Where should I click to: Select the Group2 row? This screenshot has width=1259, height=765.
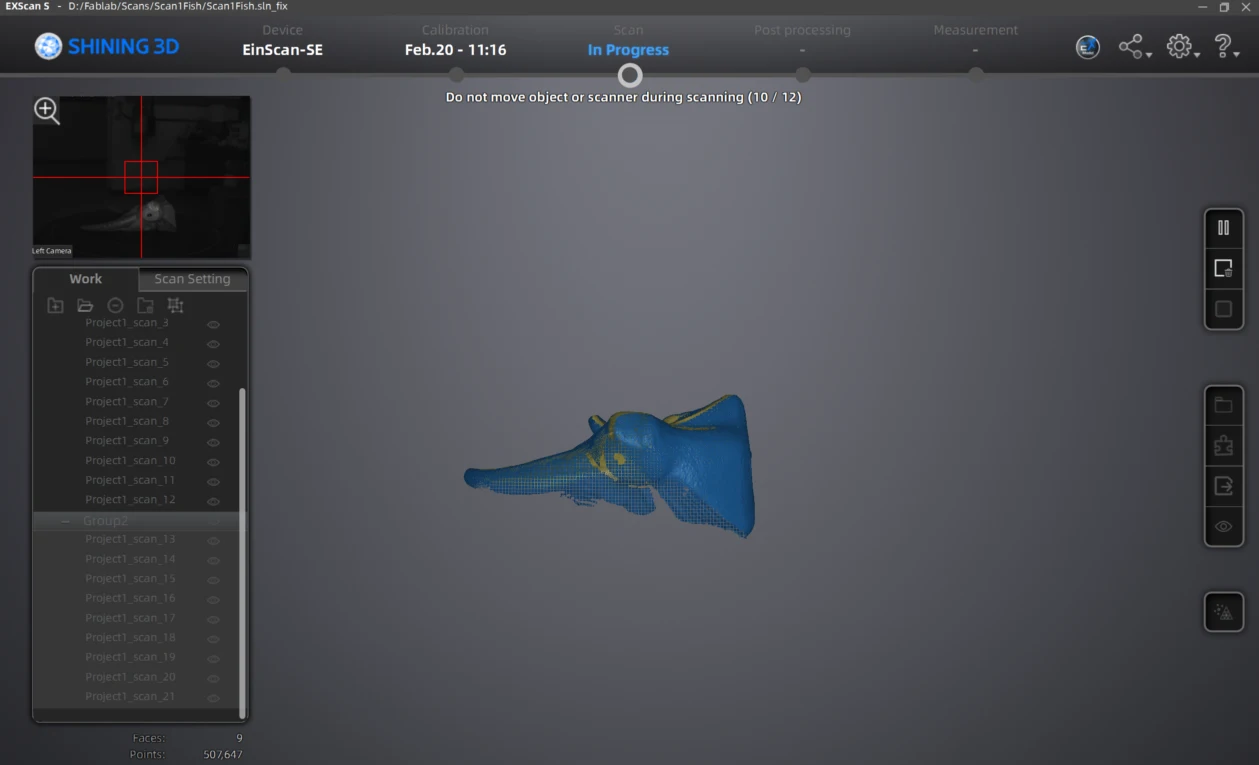pos(135,521)
